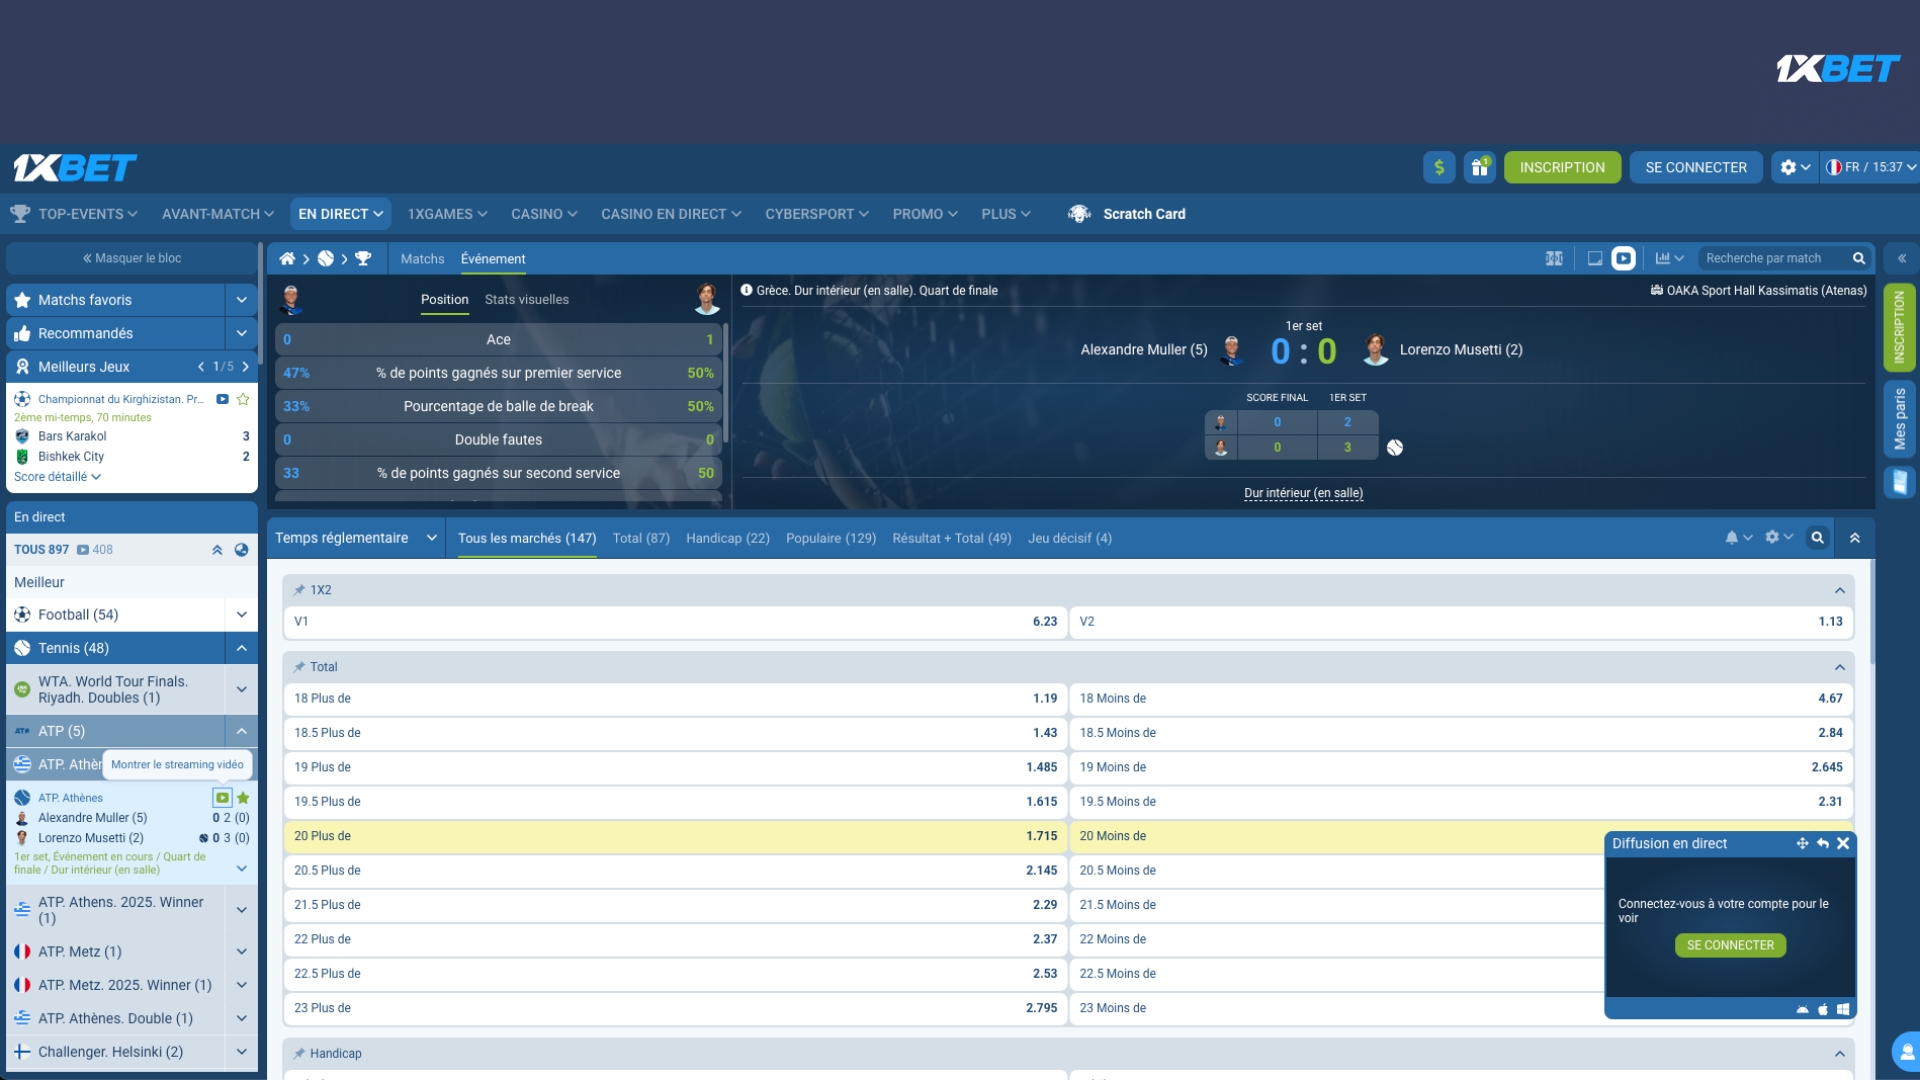Expand the Football (54) section
Screen dimensions: 1920x1080
241,615
